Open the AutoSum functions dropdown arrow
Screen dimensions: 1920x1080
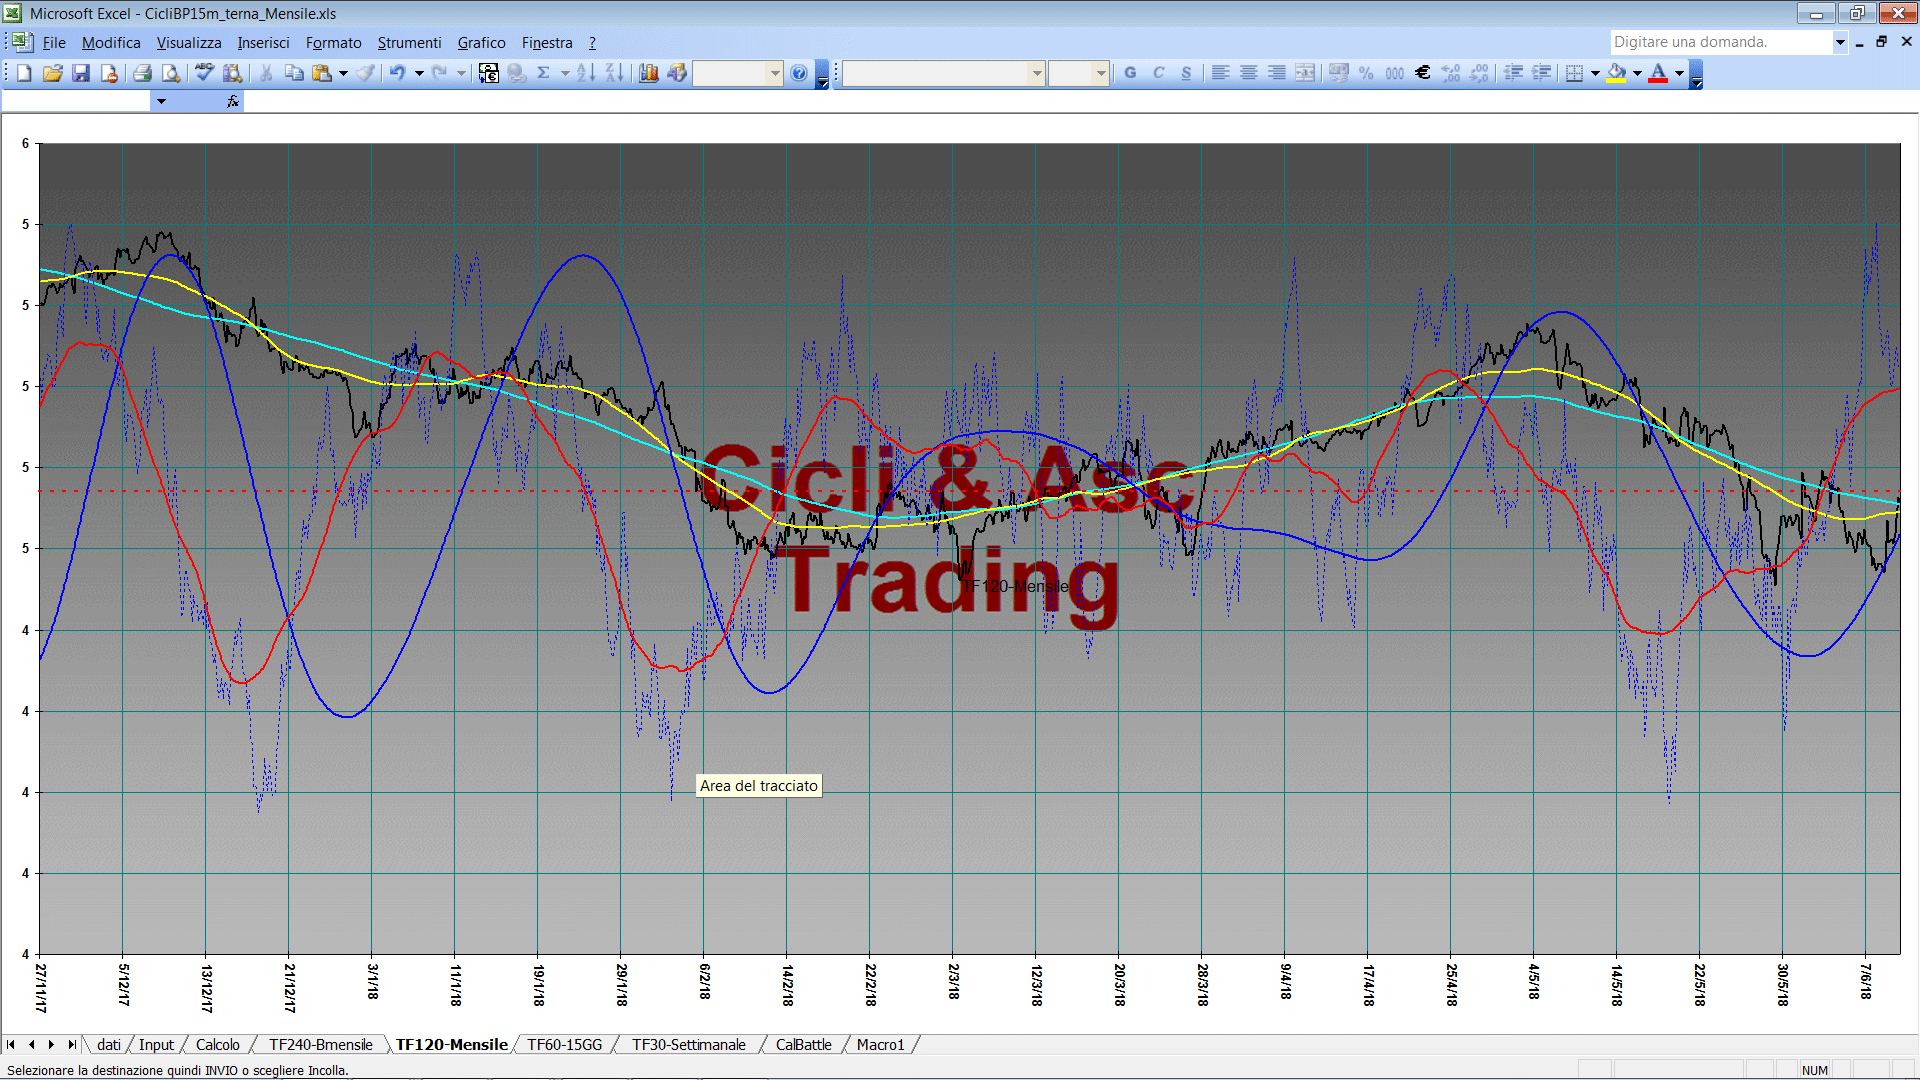[564, 73]
